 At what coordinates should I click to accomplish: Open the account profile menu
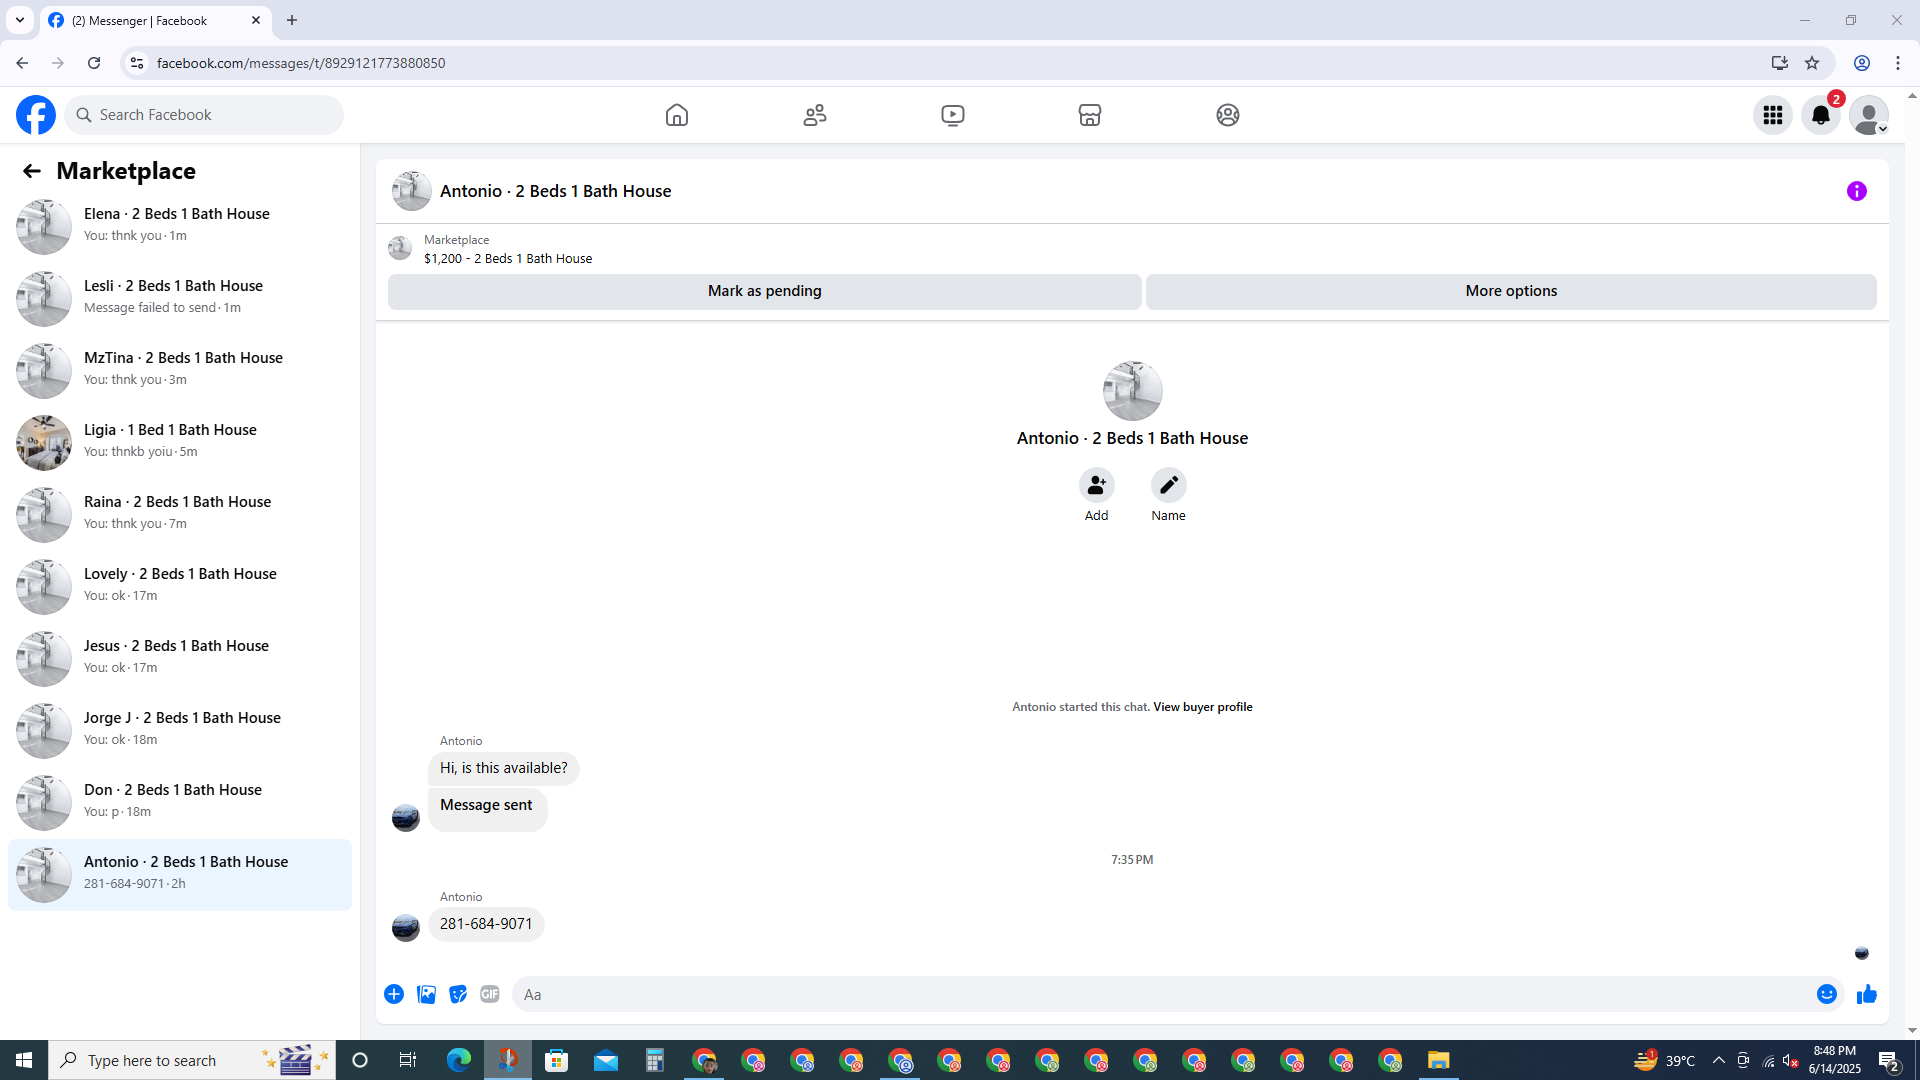1869,115
